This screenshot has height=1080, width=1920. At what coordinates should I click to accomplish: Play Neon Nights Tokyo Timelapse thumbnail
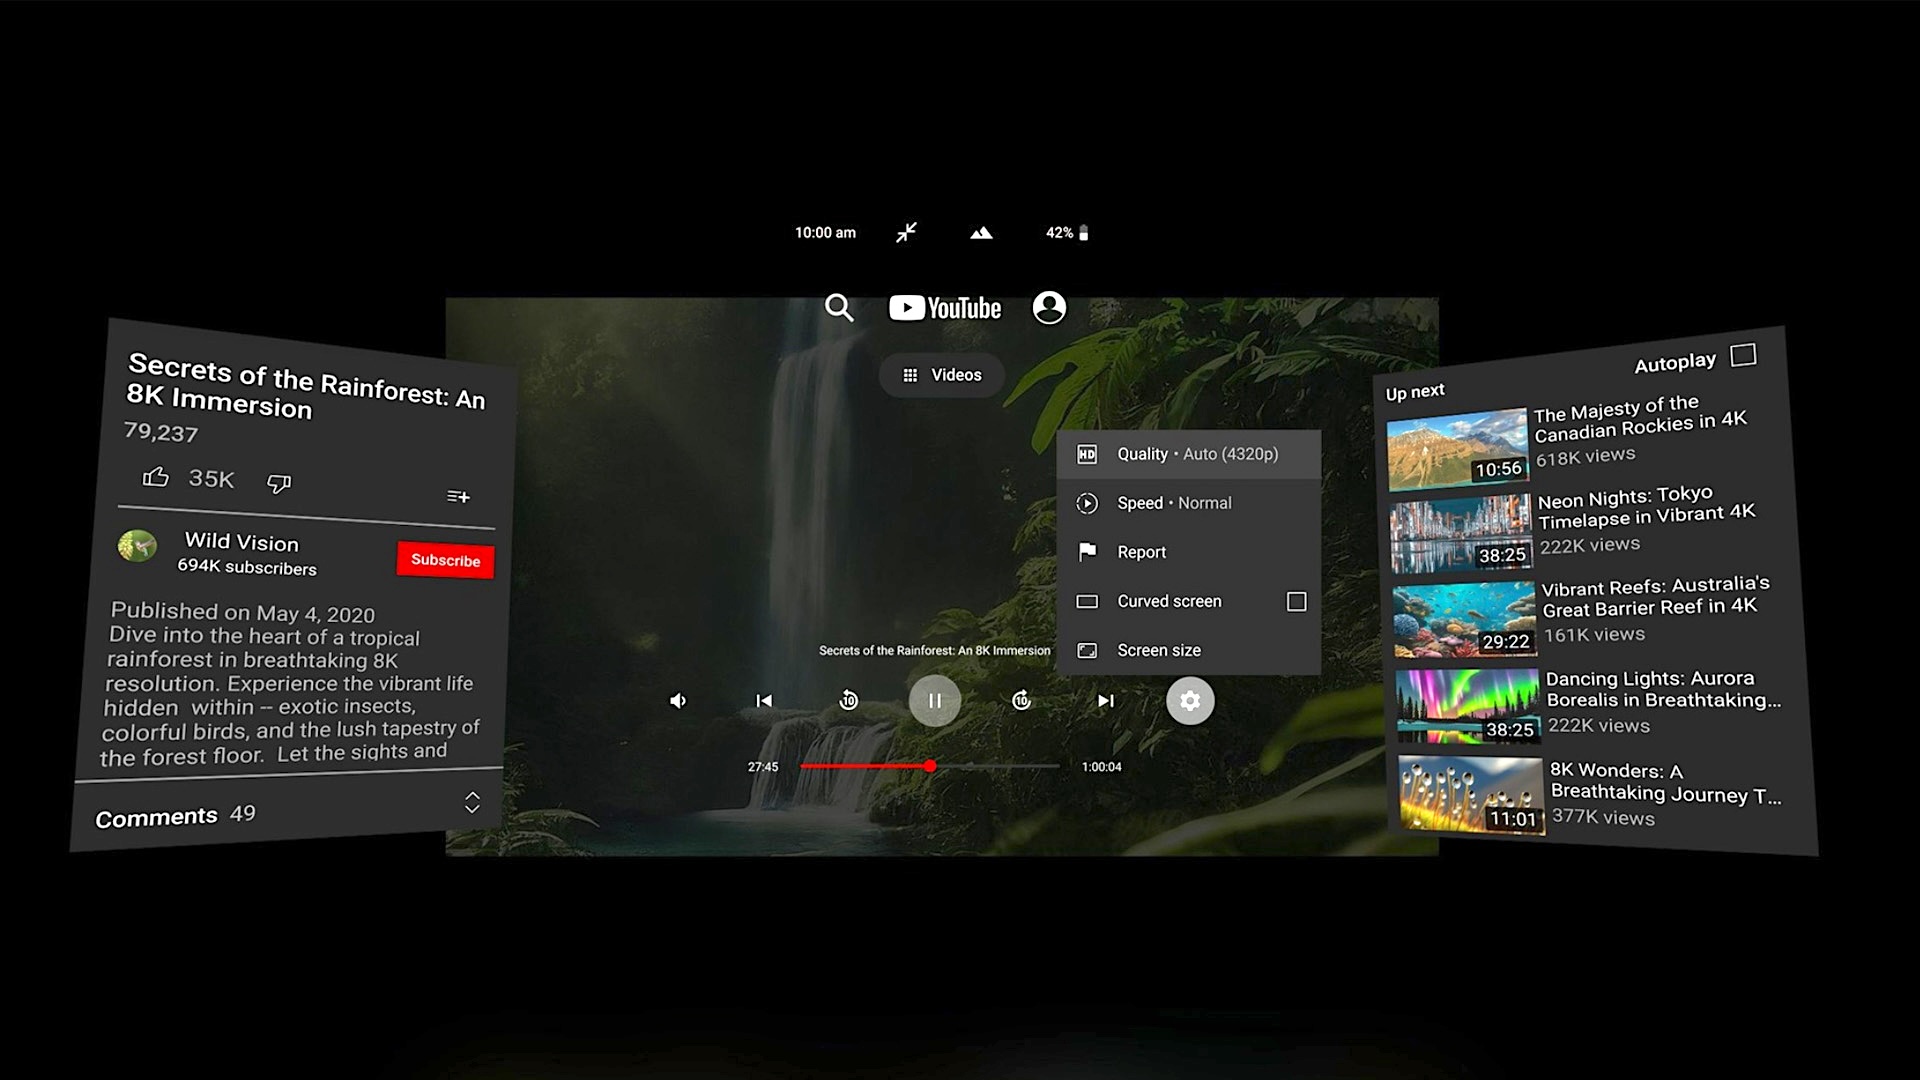click(1461, 535)
